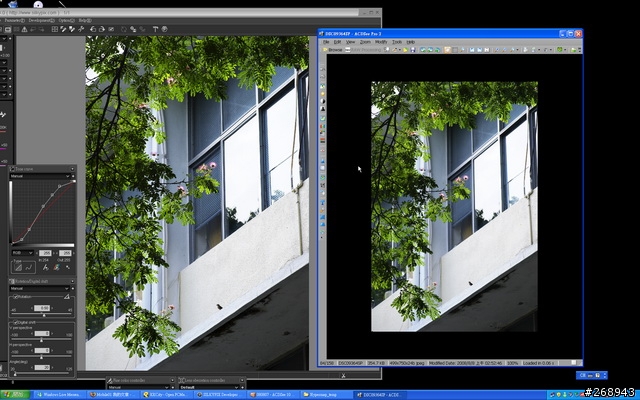Click the next image icon in ACDSee toolbar

430,50
